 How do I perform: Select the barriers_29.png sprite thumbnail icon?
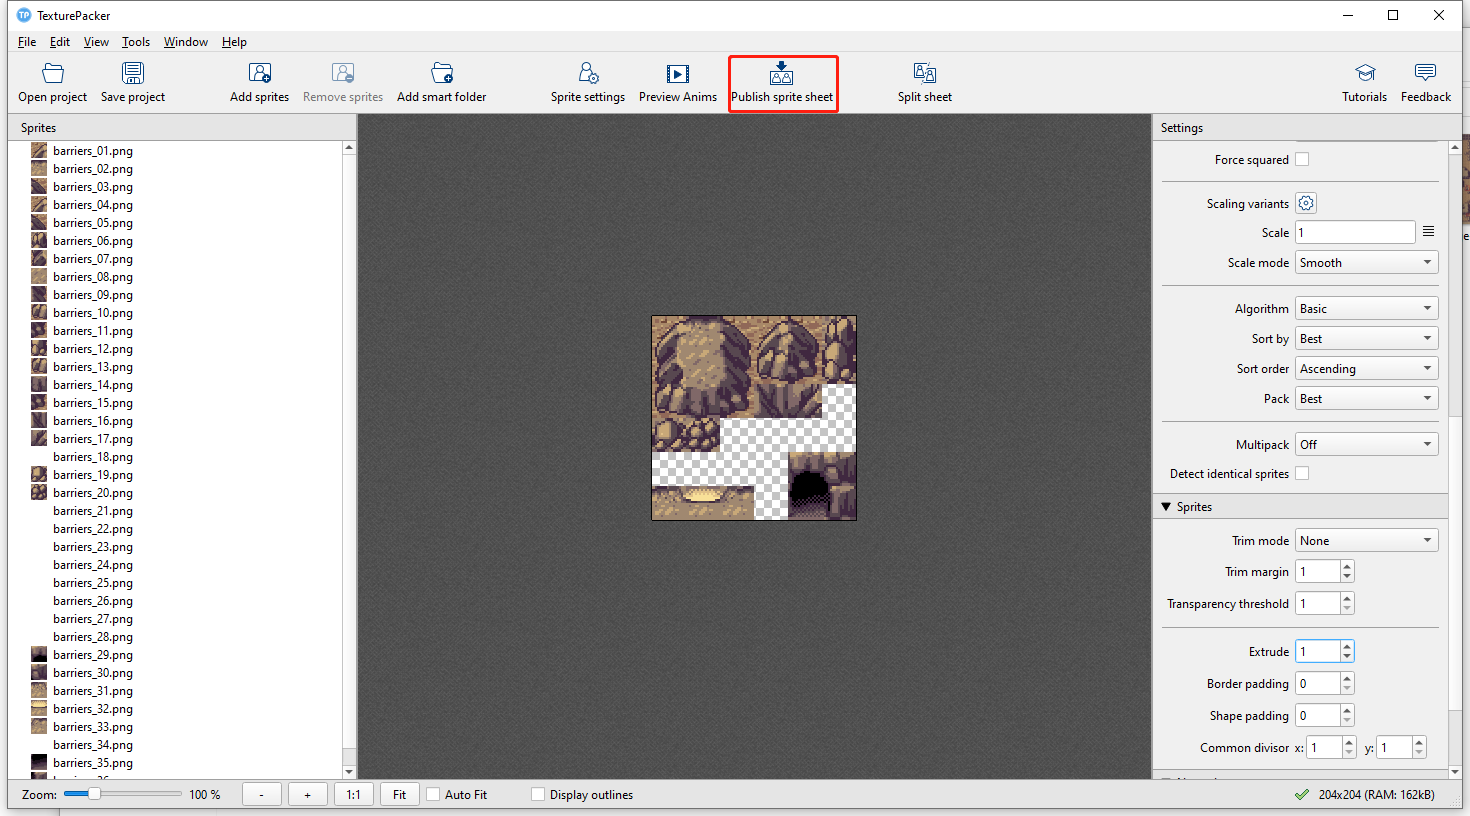[39, 655]
